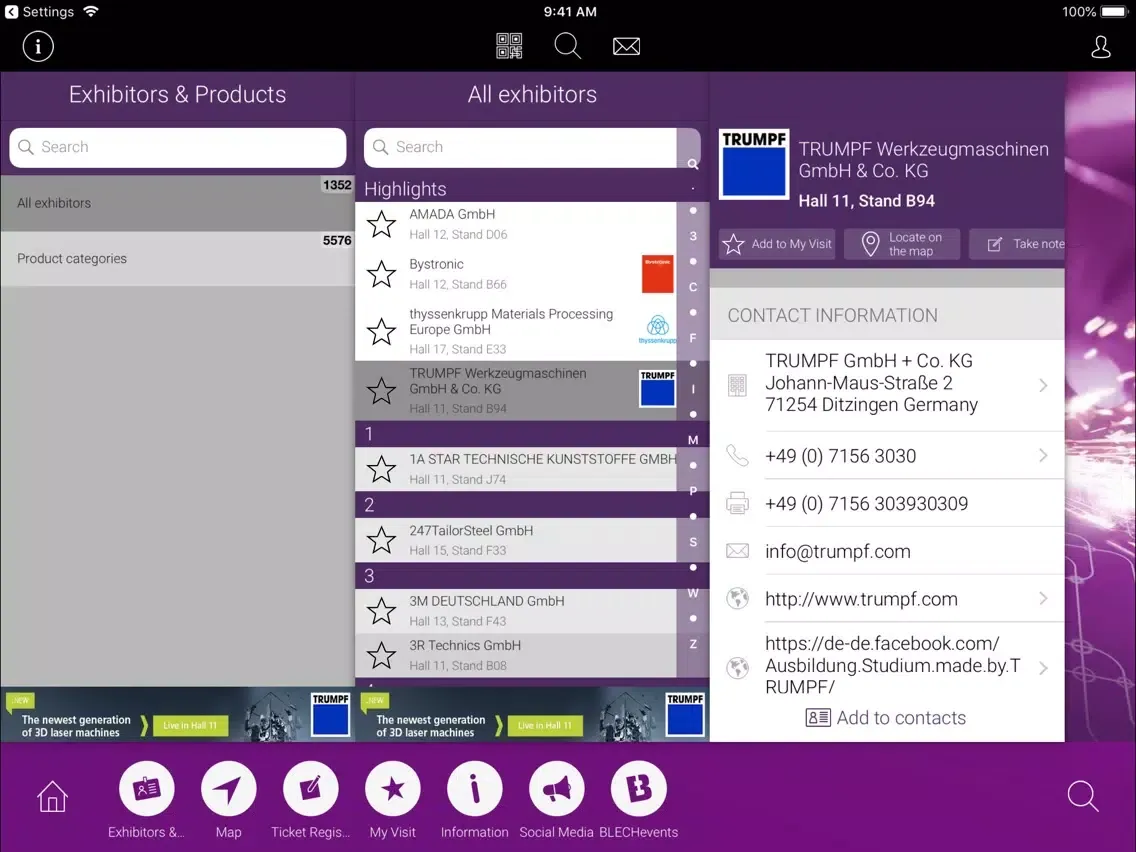Star thyssenkrupp Materials Processing Europe

point(381,331)
